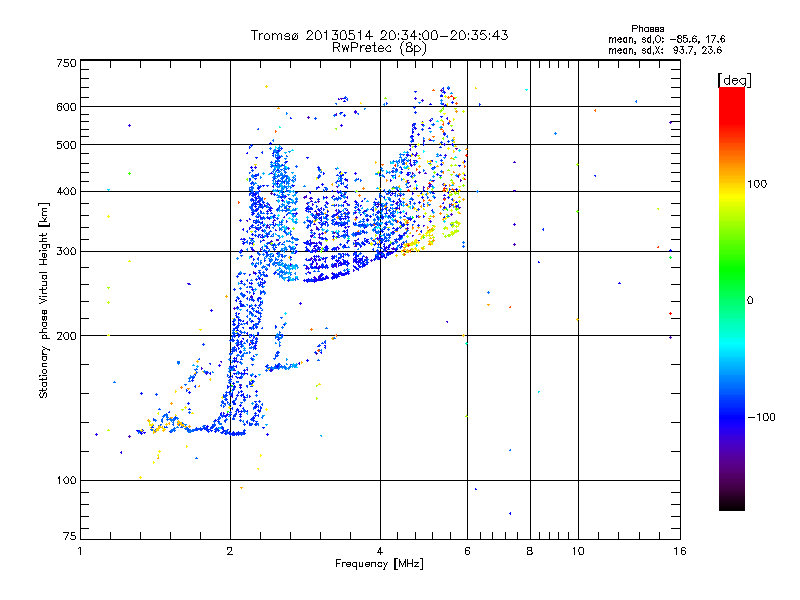Click the '4' x-axis tick label
The width and height of the screenshot is (800, 600).
[x=380, y=551]
